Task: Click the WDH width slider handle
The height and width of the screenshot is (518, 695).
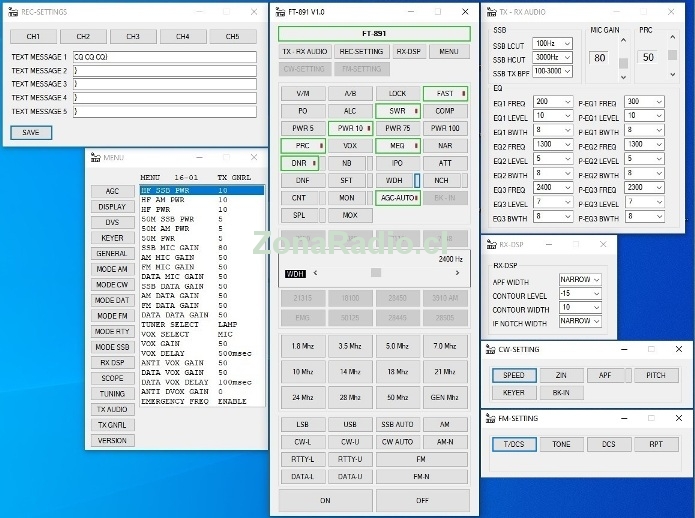Action: click(376, 273)
